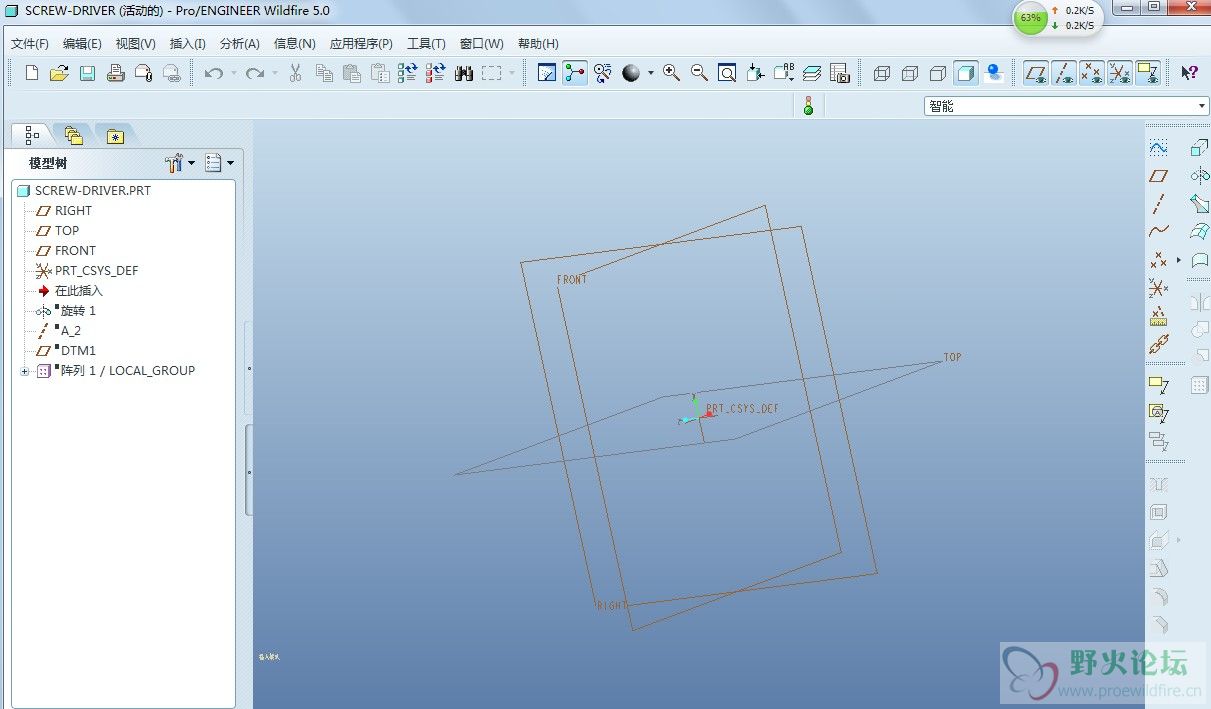Click the green traffic light regeneration status
Screen dimensions: 1211x709
[x=809, y=105]
